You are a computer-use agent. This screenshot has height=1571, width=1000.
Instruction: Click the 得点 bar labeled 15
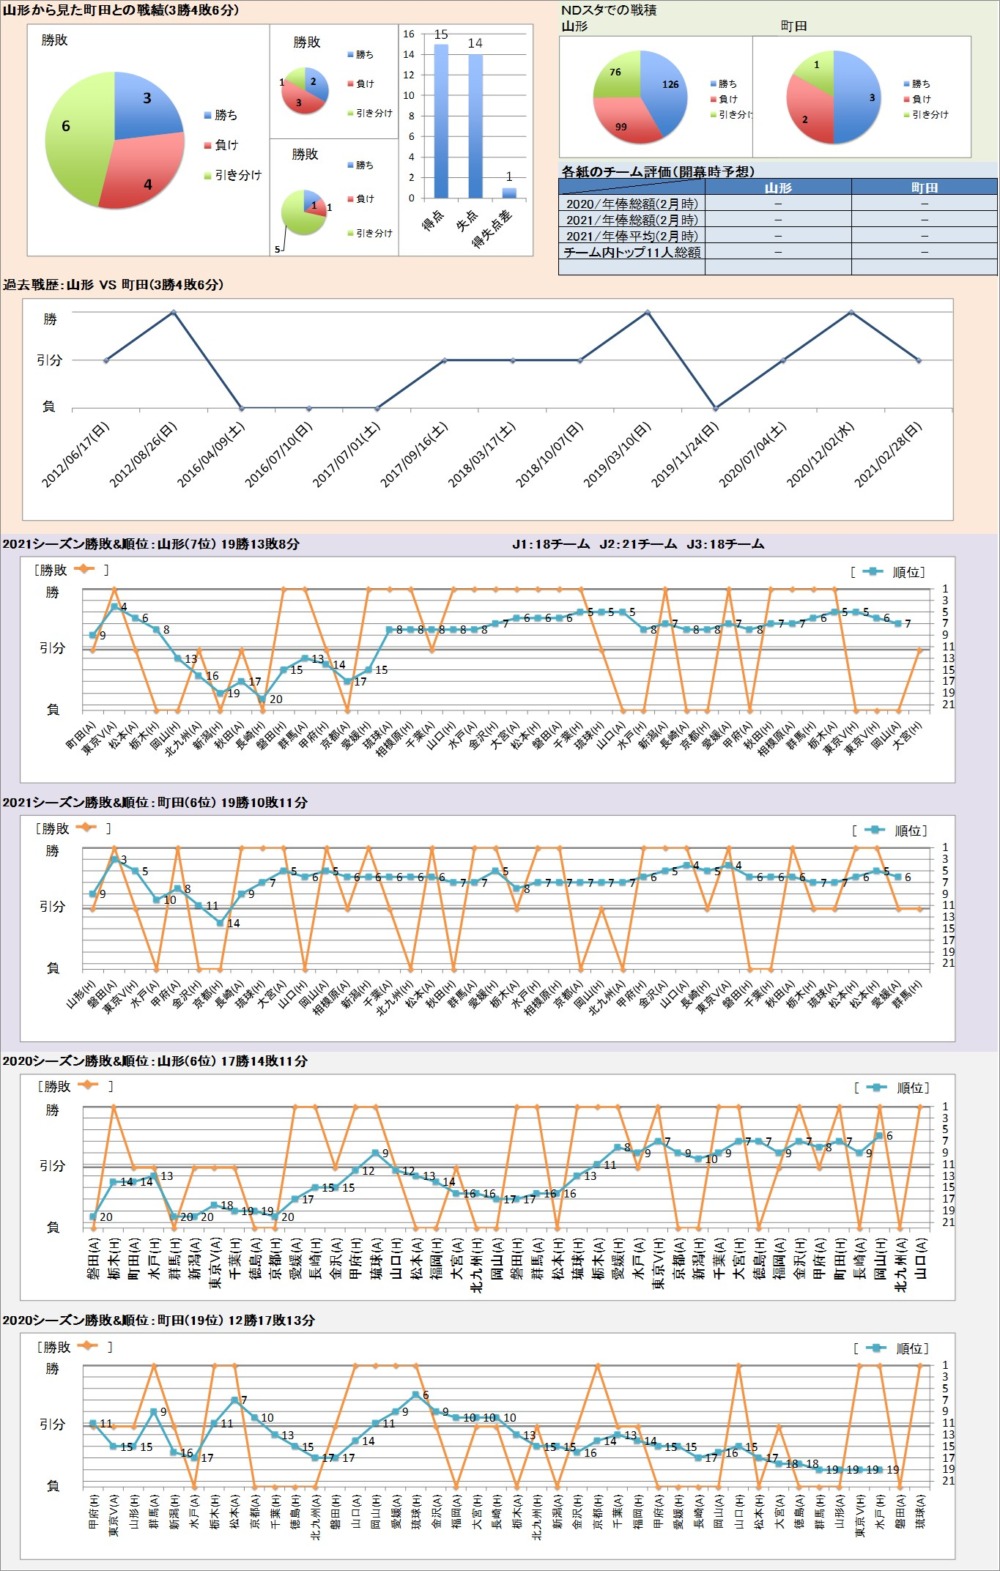coord(441,120)
